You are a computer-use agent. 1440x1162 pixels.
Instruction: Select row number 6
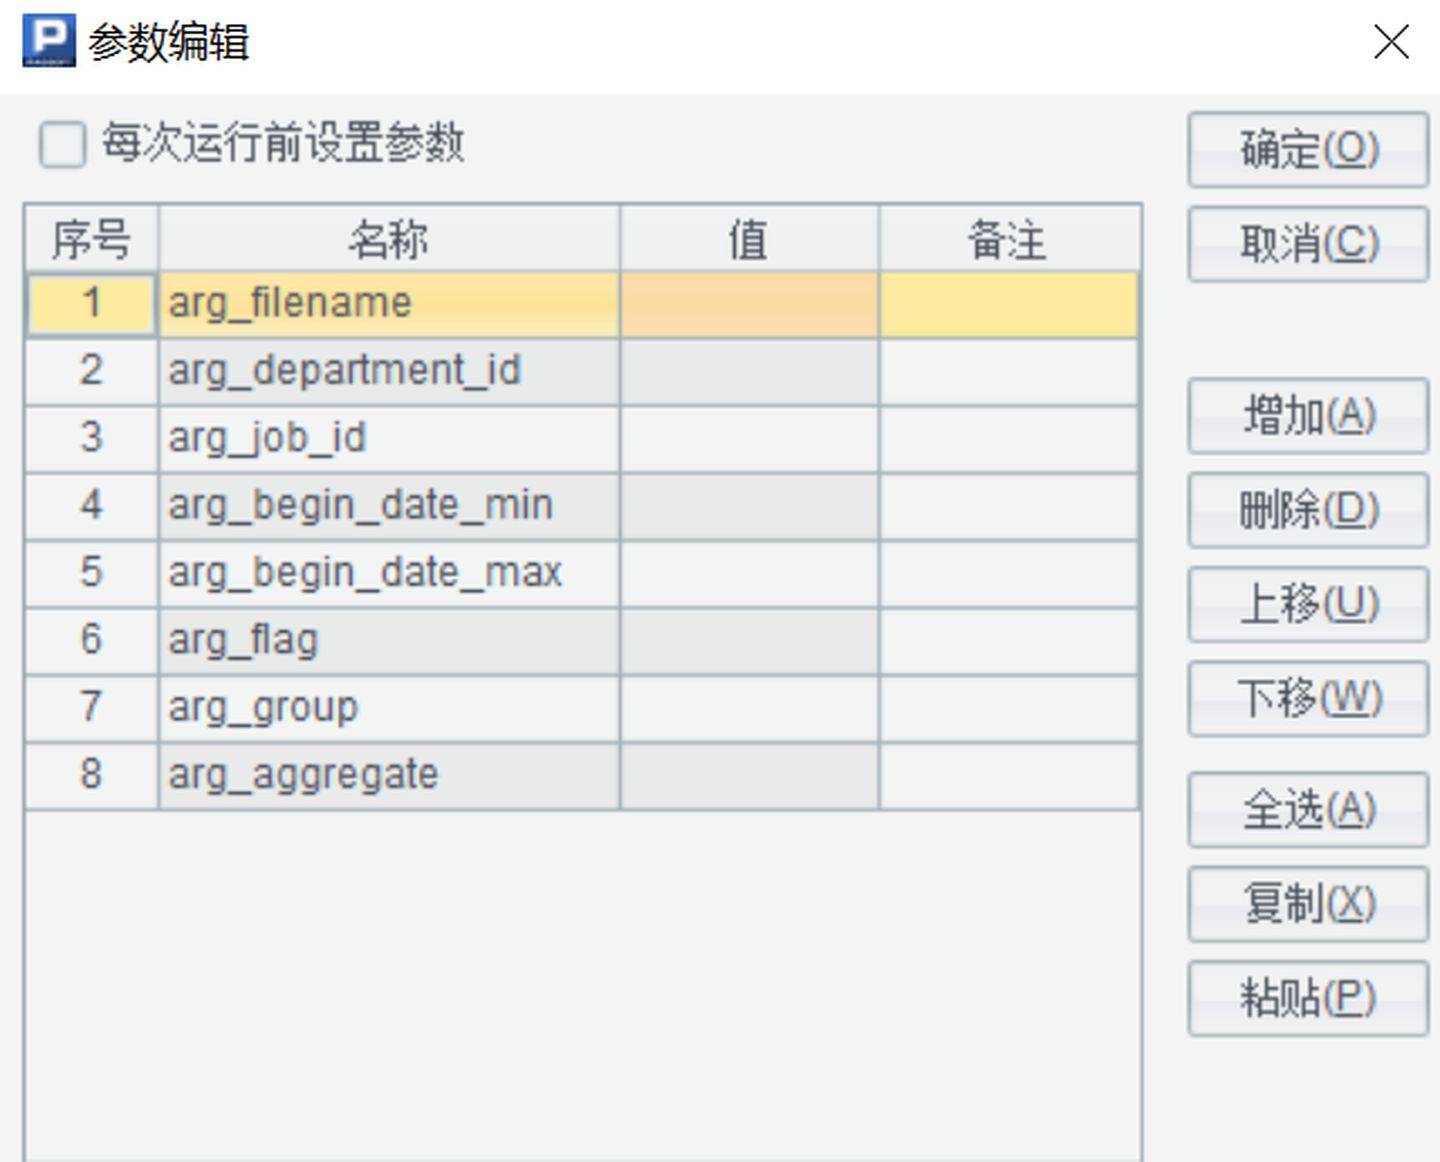[91, 640]
